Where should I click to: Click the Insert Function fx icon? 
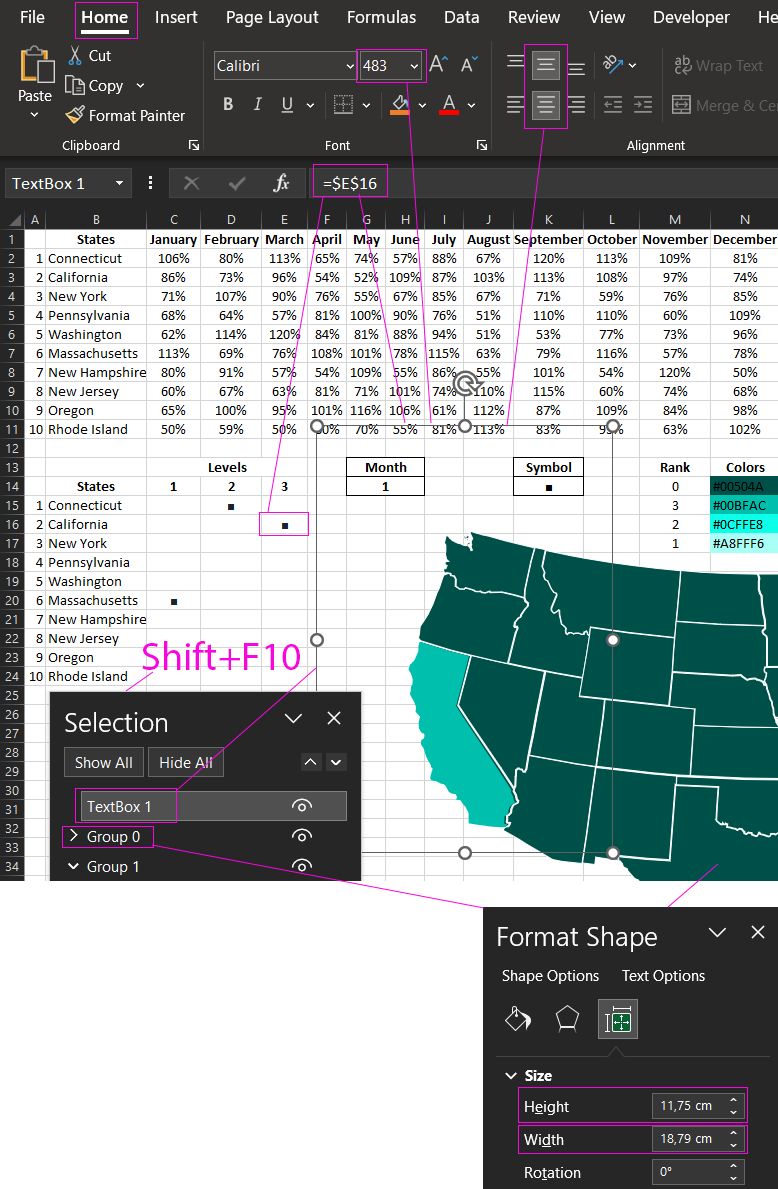point(282,183)
